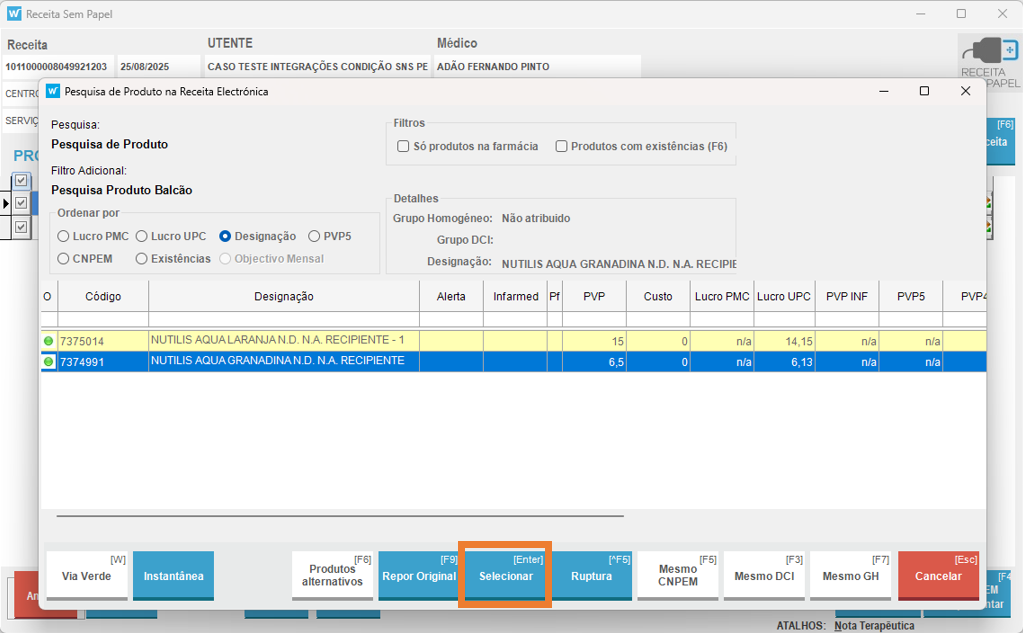Show products with Mesmo CNPEM
Screen dimensions: 1023x633
(x=678, y=576)
